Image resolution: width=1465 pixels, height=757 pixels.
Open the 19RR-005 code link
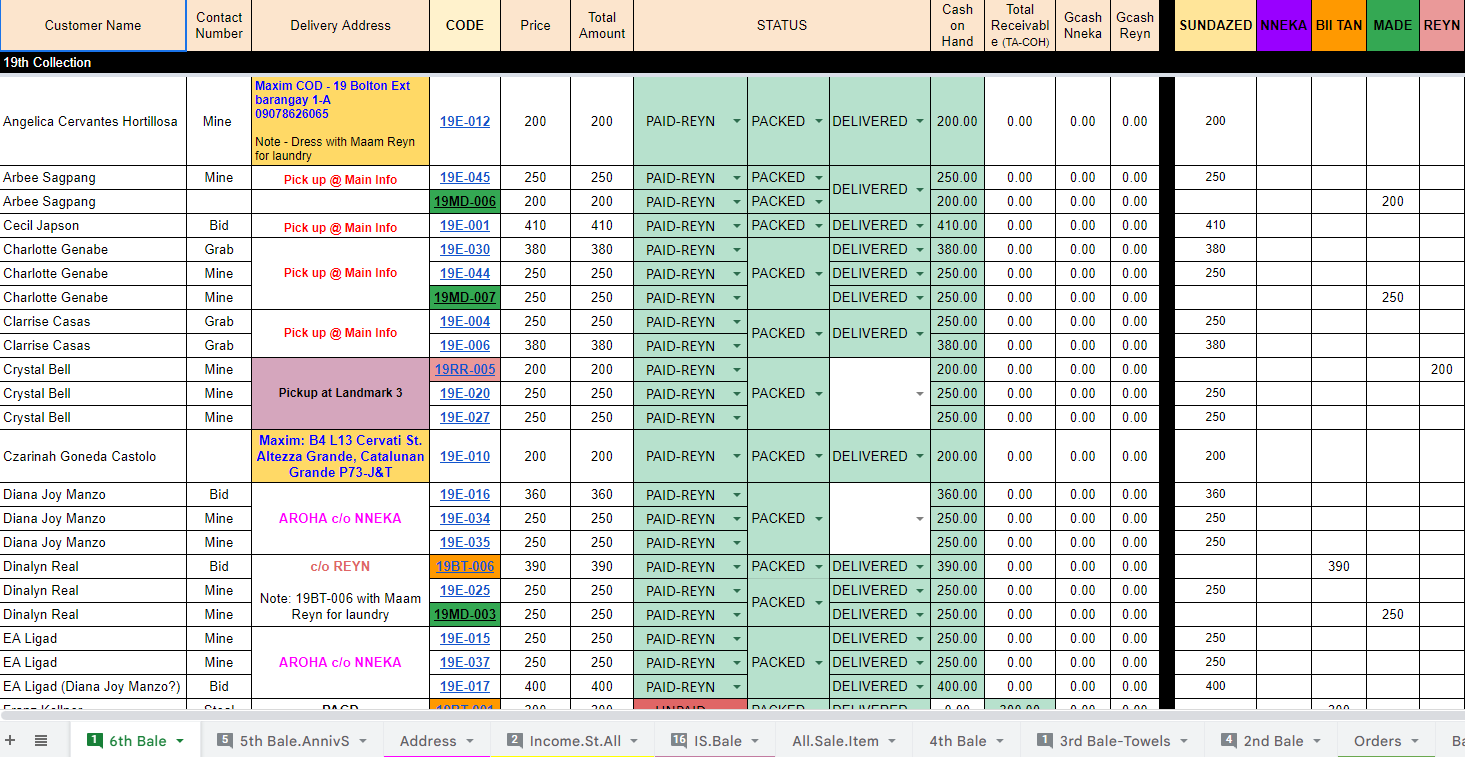point(465,370)
